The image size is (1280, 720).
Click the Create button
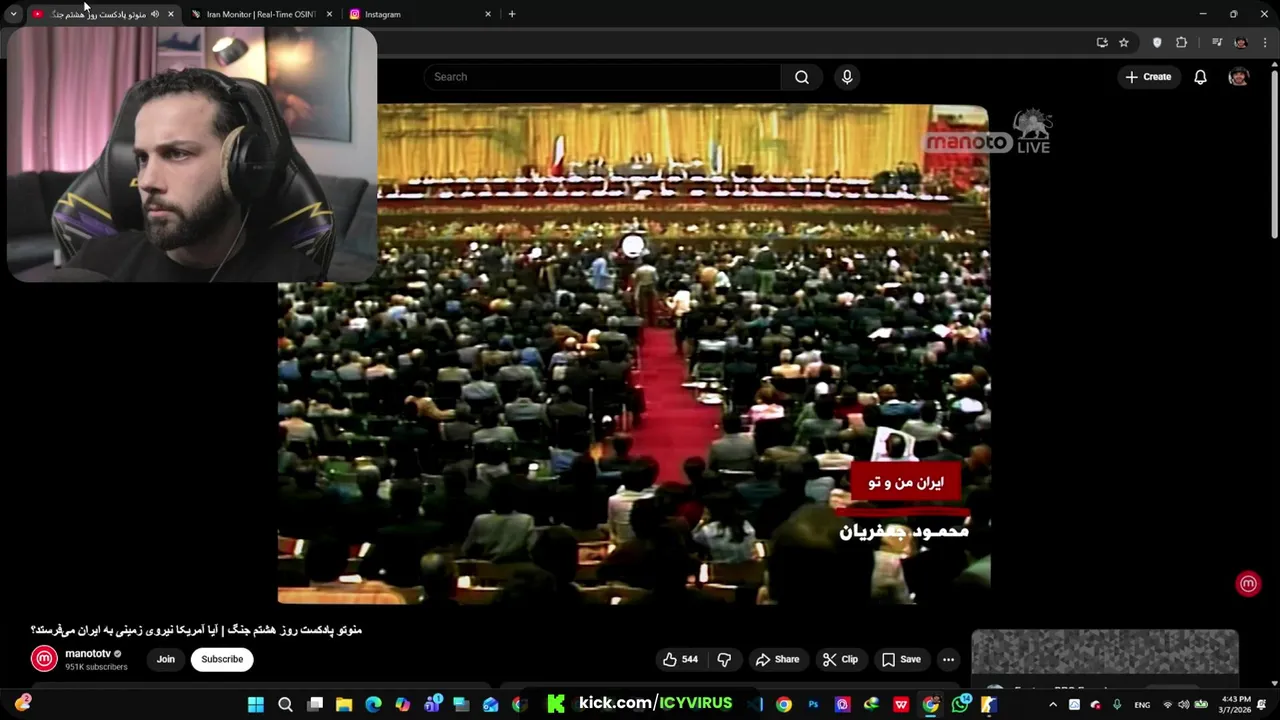click(x=1148, y=77)
